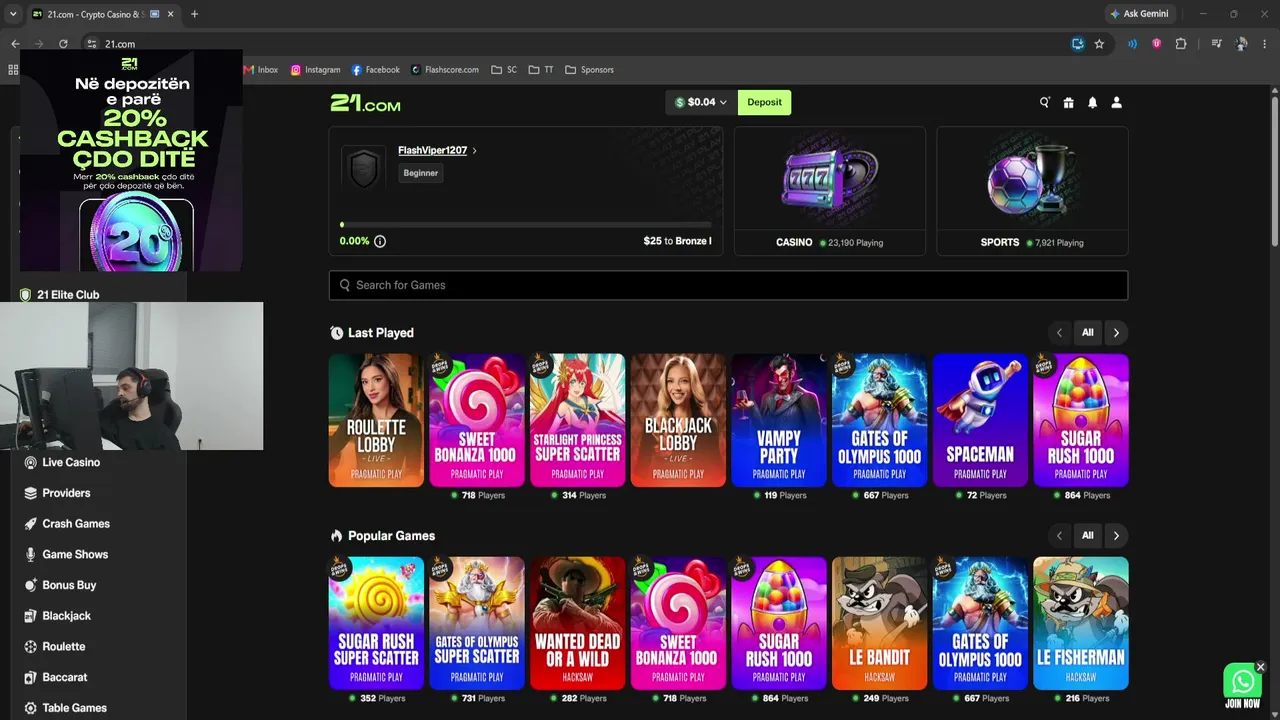
Task: Click the VIP progress bar
Action: (x=526, y=225)
